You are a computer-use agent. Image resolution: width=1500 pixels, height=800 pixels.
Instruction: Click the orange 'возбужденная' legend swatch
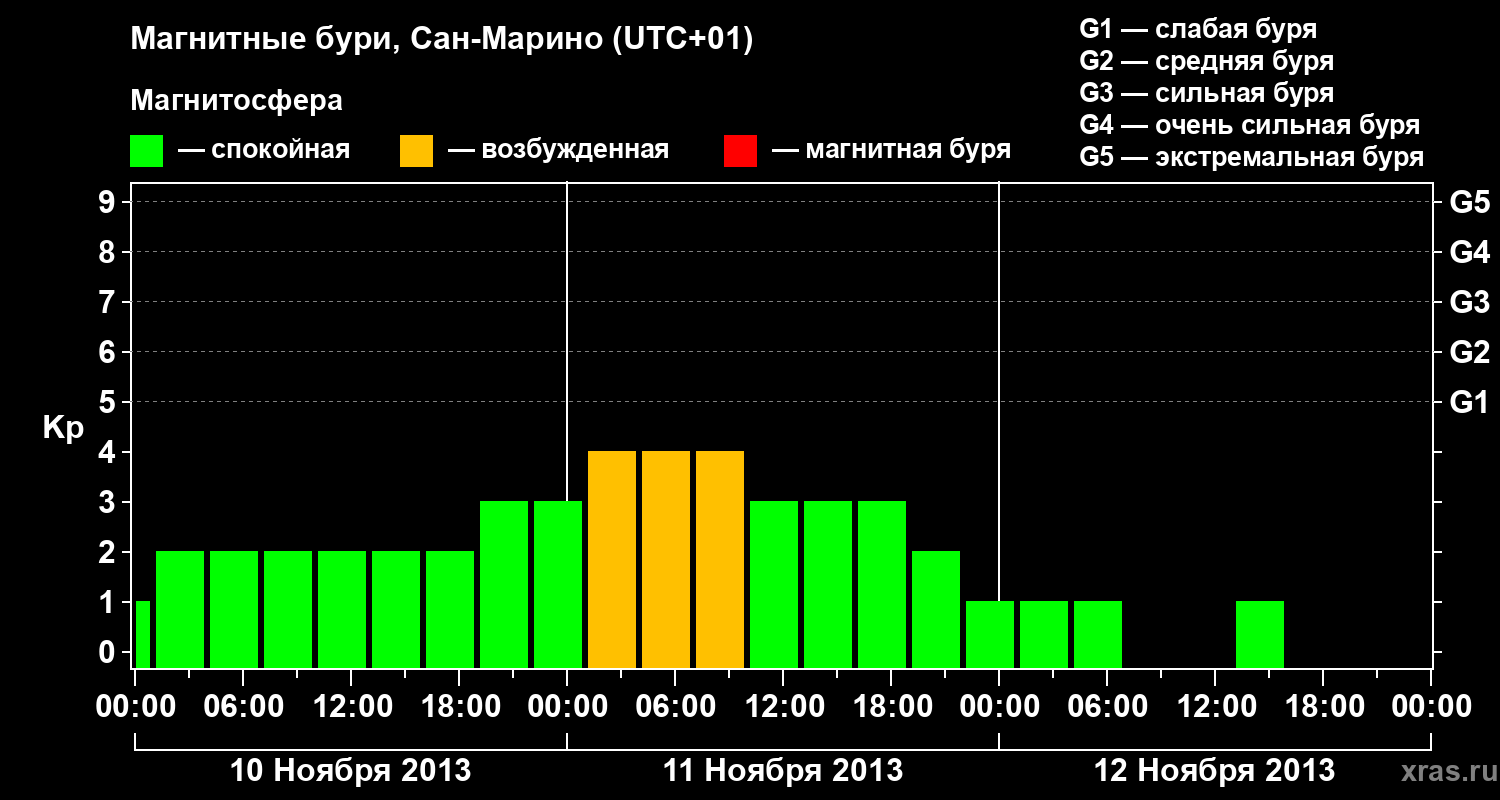[x=416, y=151]
